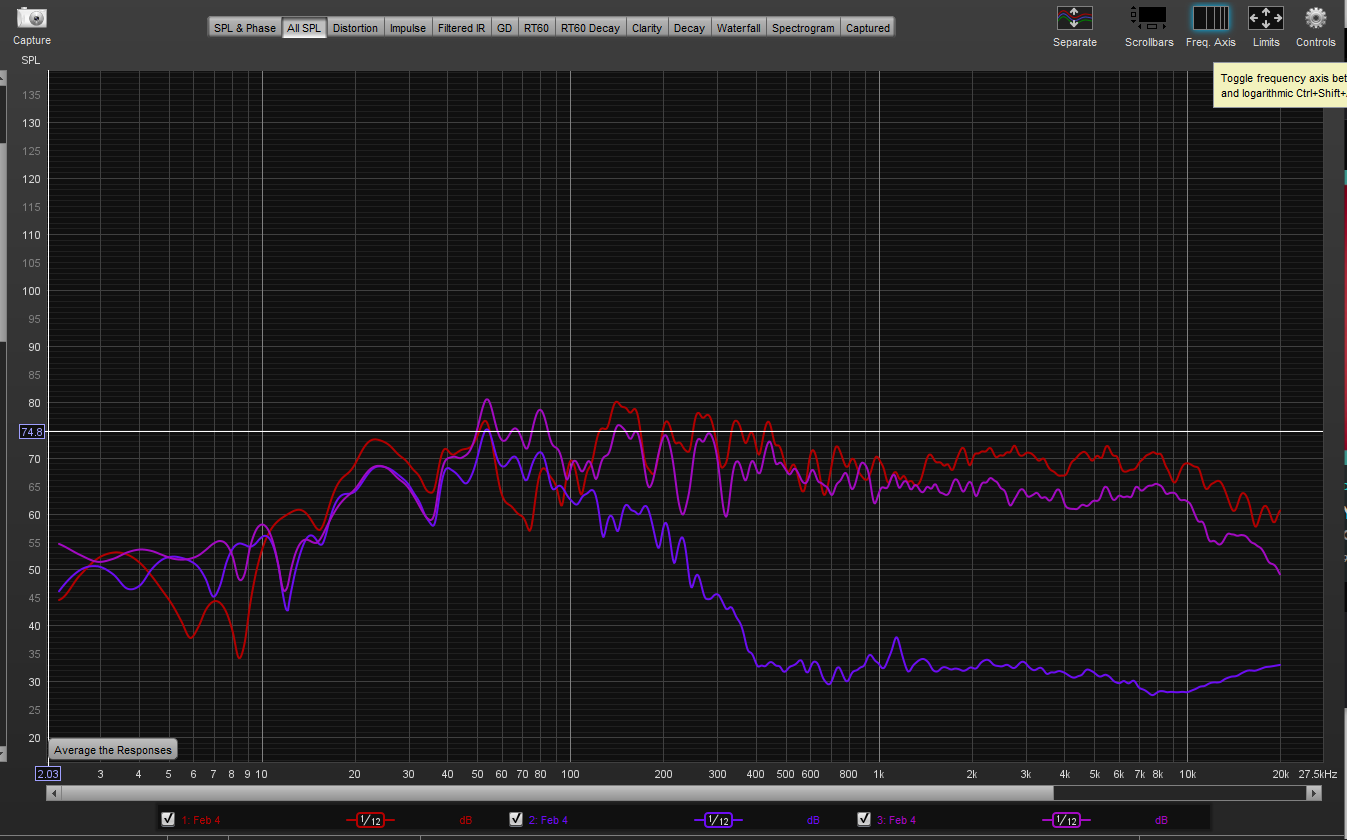The height and width of the screenshot is (840, 1347).
Task: Open the Waterfall tab
Action: click(739, 28)
